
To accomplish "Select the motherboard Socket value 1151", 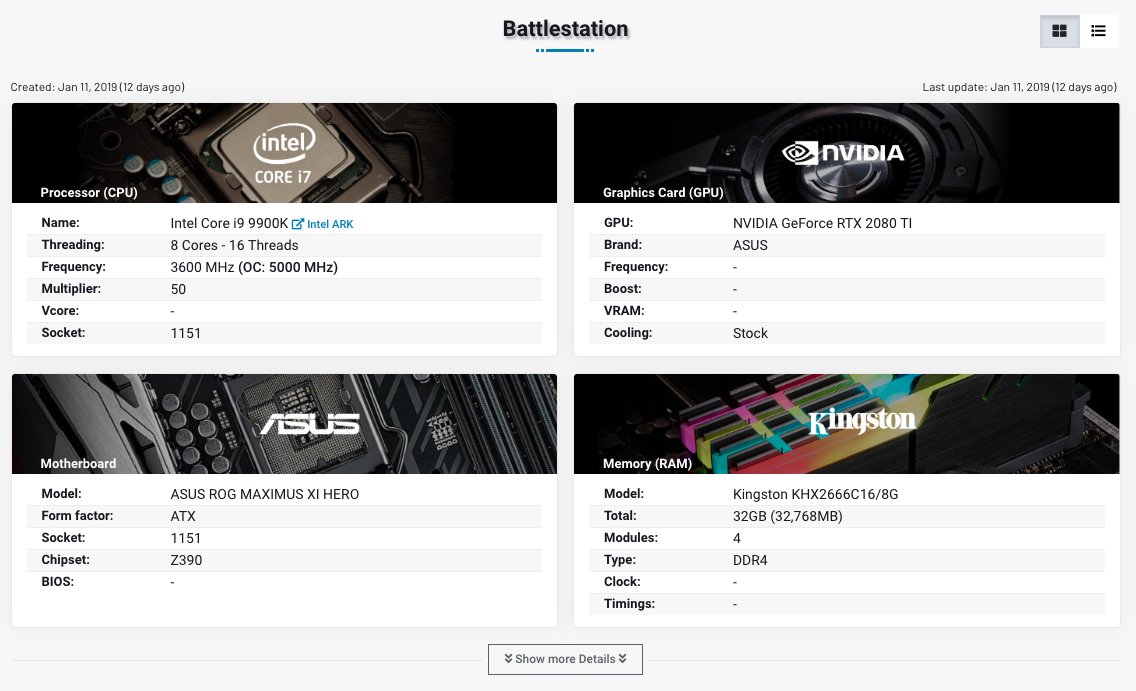I will tap(185, 538).
